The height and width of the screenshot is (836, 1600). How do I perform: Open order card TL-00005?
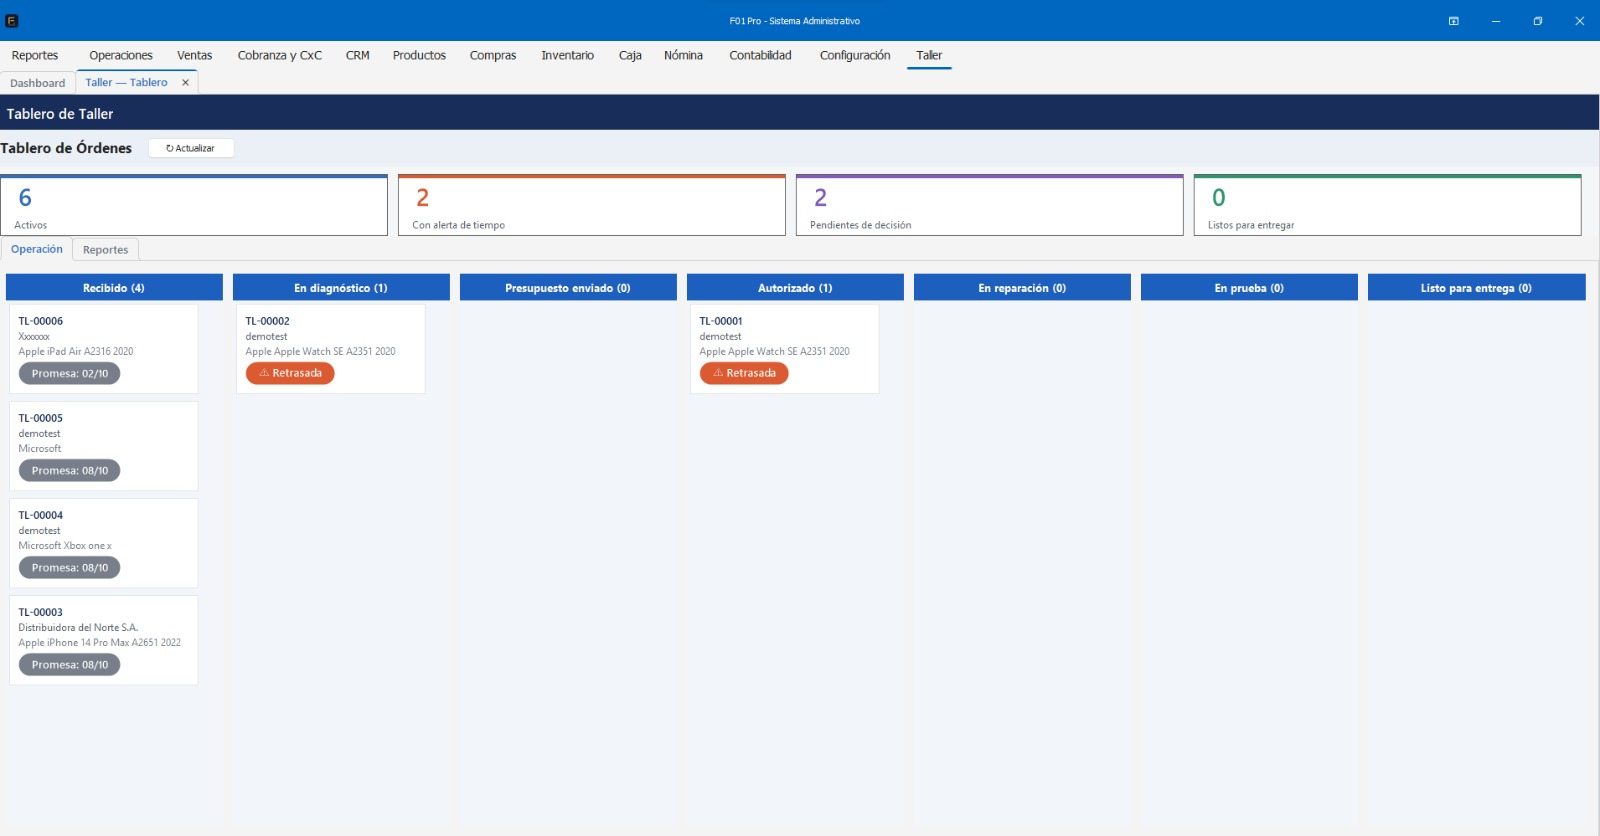(104, 446)
